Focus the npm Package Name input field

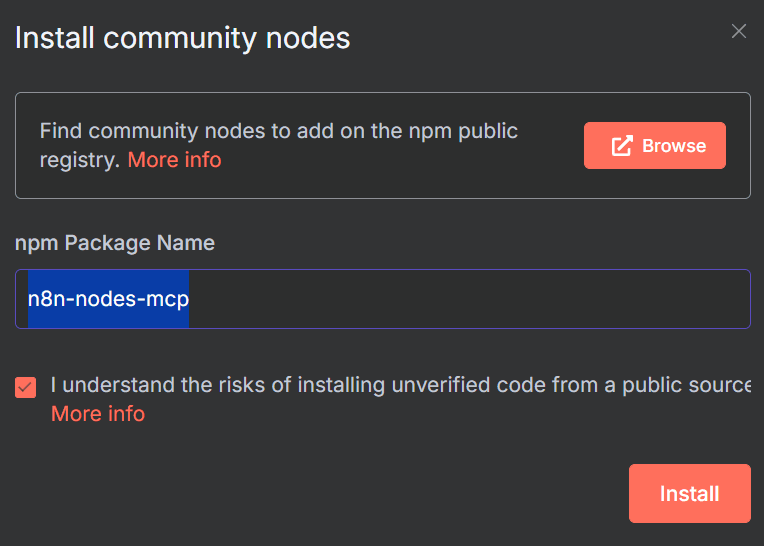coord(382,299)
